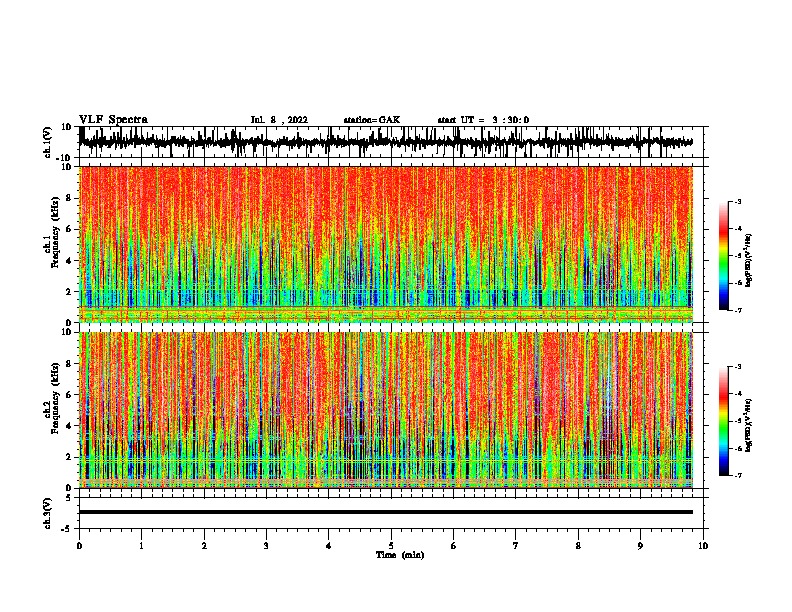Image resolution: width=792 pixels, height=612 pixels.
Task: Click time axis tick label "7"
Action: [516, 546]
